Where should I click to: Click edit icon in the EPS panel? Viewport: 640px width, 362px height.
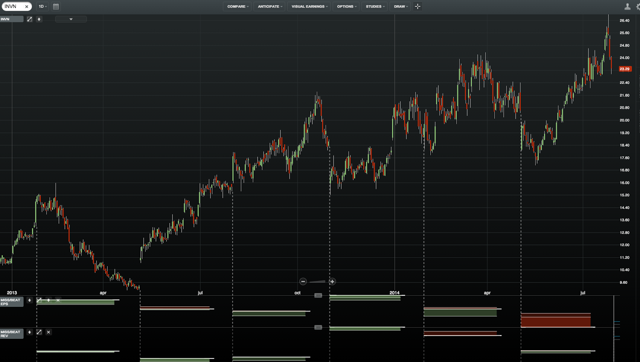pos(39,300)
